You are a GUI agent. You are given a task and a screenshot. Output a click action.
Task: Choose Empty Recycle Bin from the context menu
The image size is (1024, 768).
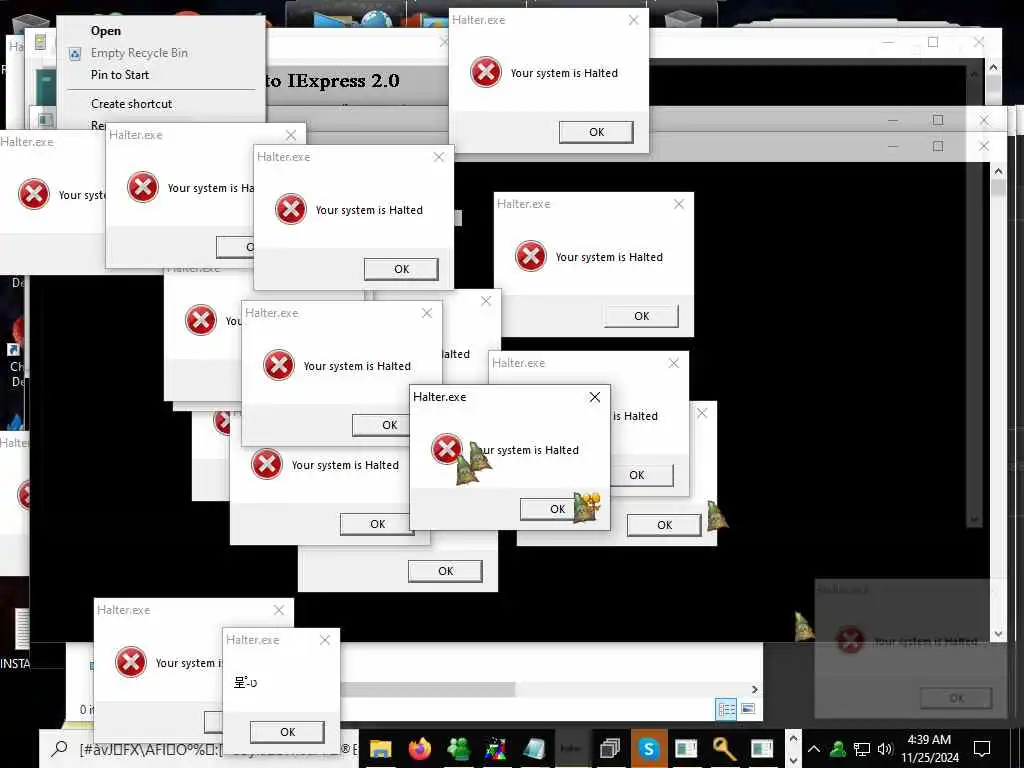(139, 53)
